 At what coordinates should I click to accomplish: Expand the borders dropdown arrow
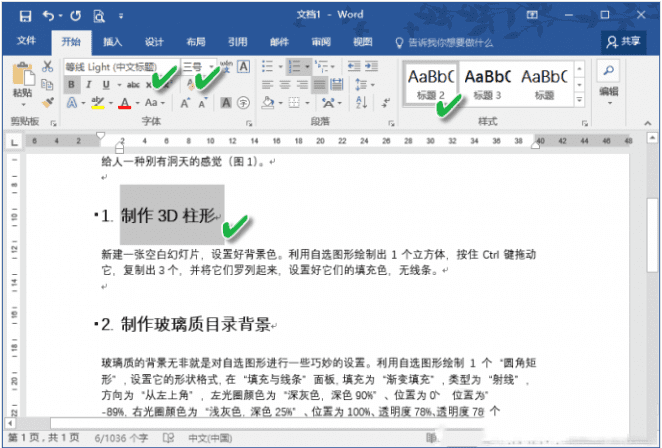pyautogui.click(x=307, y=103)
